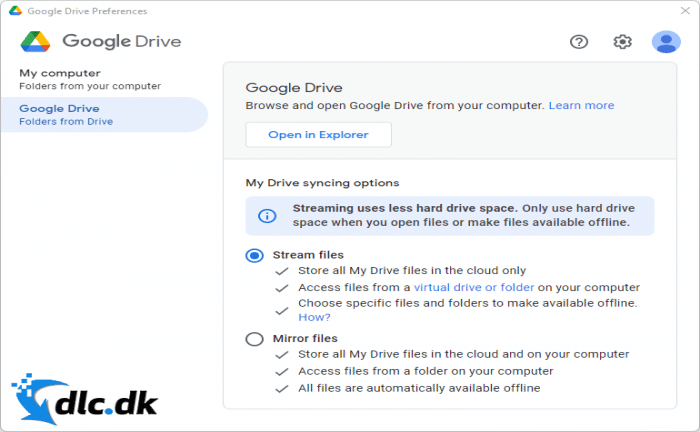Click the Open in Explorer button
Screen dimensions: 700x432
click(318, 135)
